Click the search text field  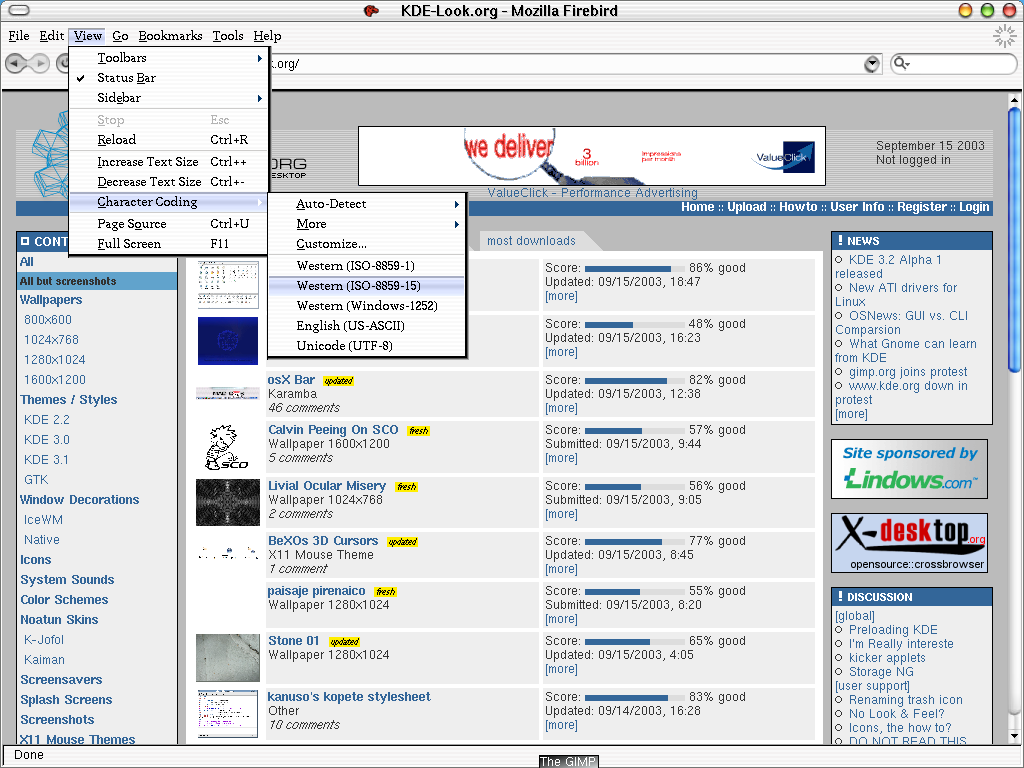click(963, 63)
